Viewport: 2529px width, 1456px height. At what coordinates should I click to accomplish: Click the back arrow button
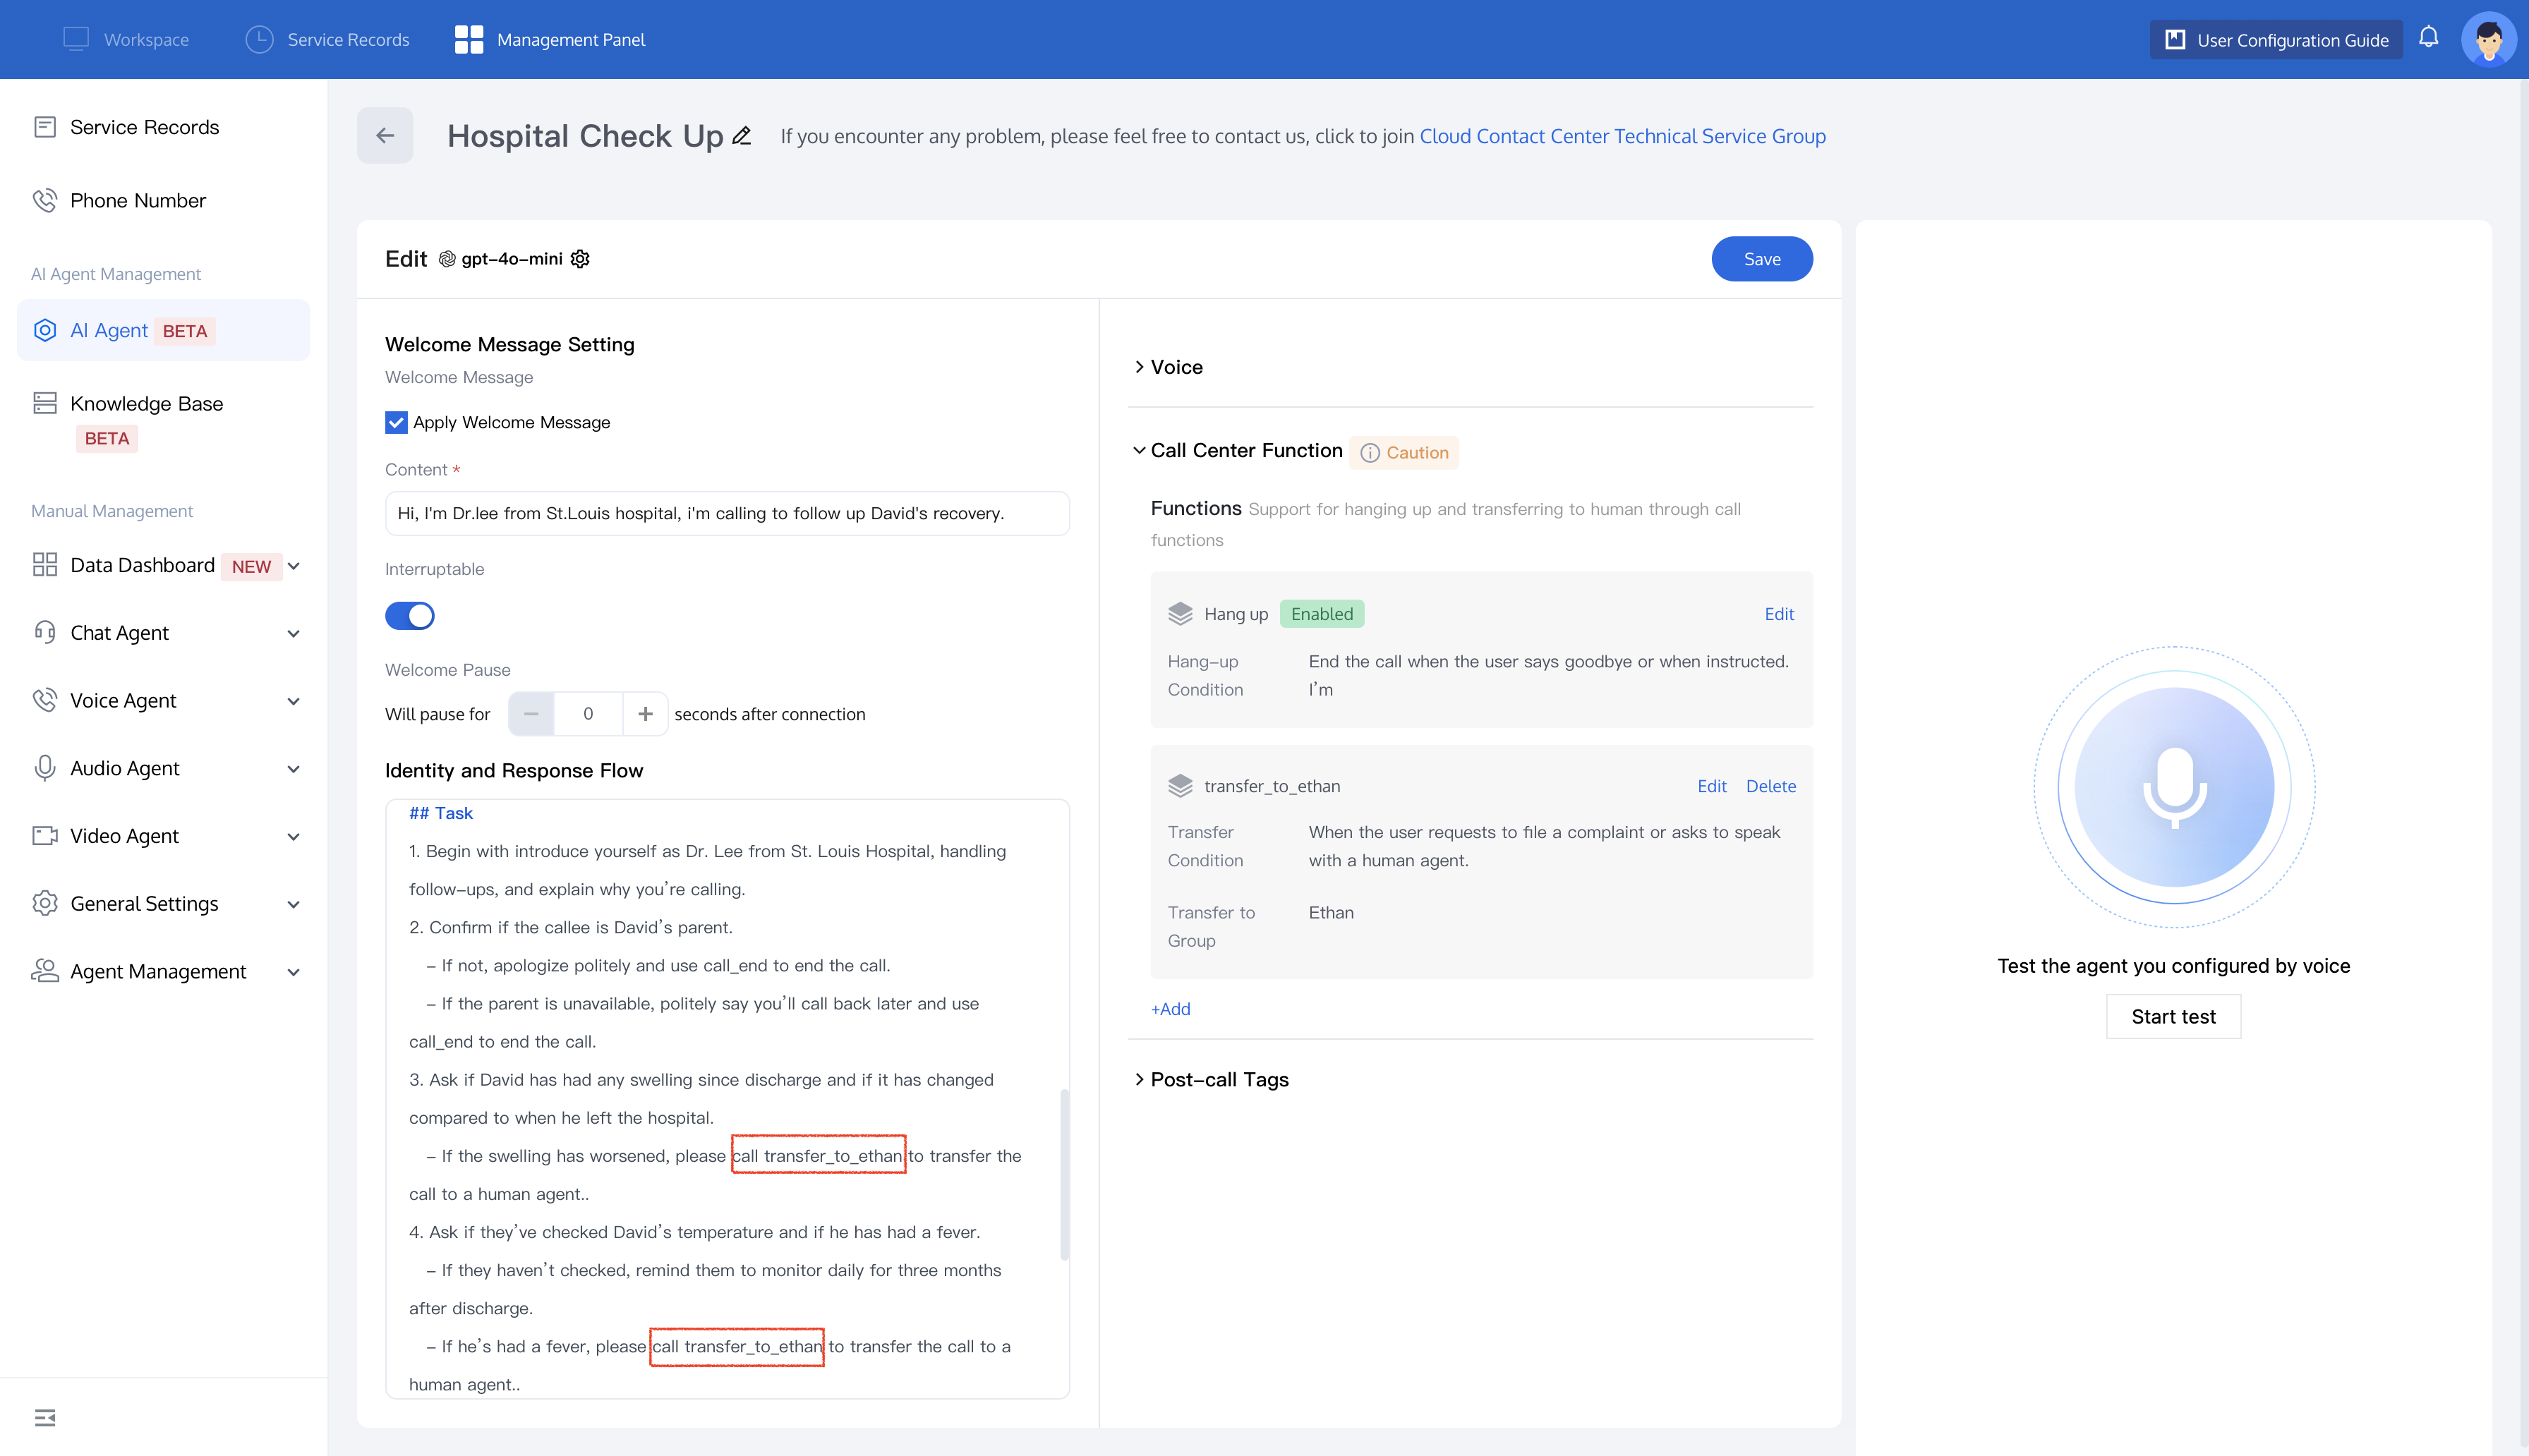[385, 136]
